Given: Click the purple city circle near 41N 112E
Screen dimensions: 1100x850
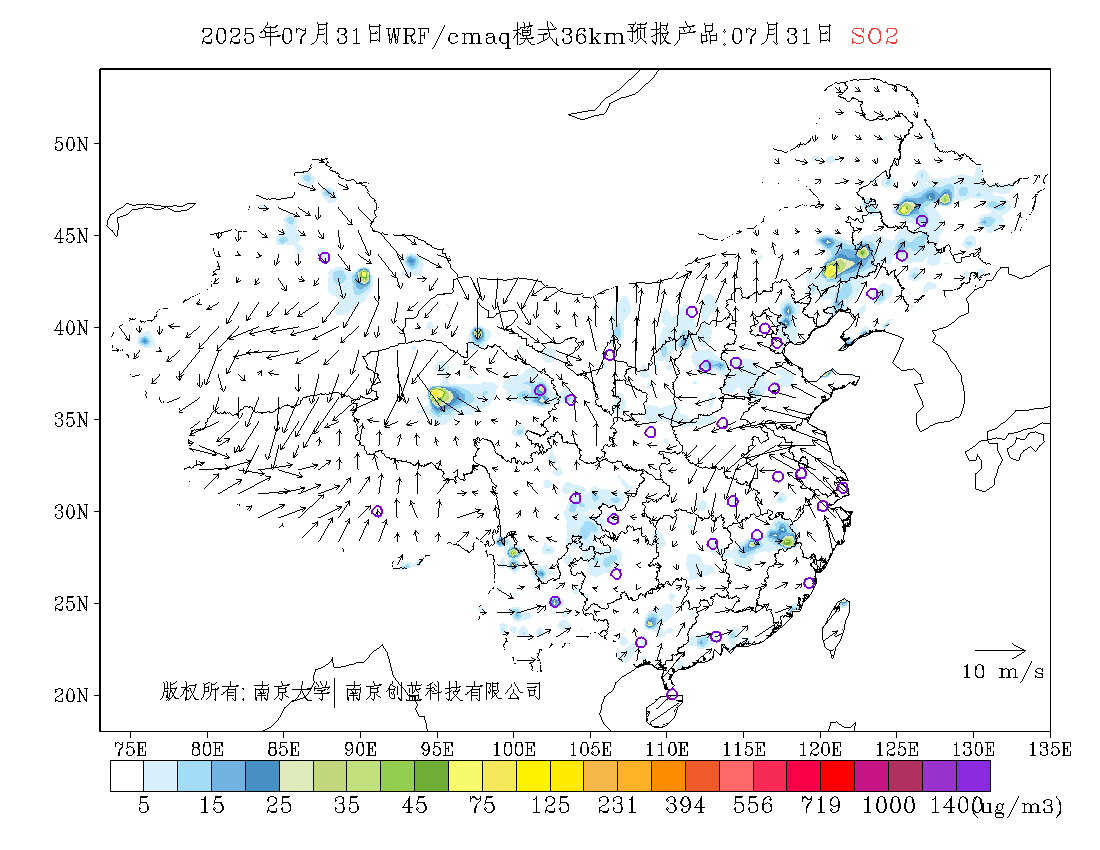Looking at the screenshot, I should point(692,311).
